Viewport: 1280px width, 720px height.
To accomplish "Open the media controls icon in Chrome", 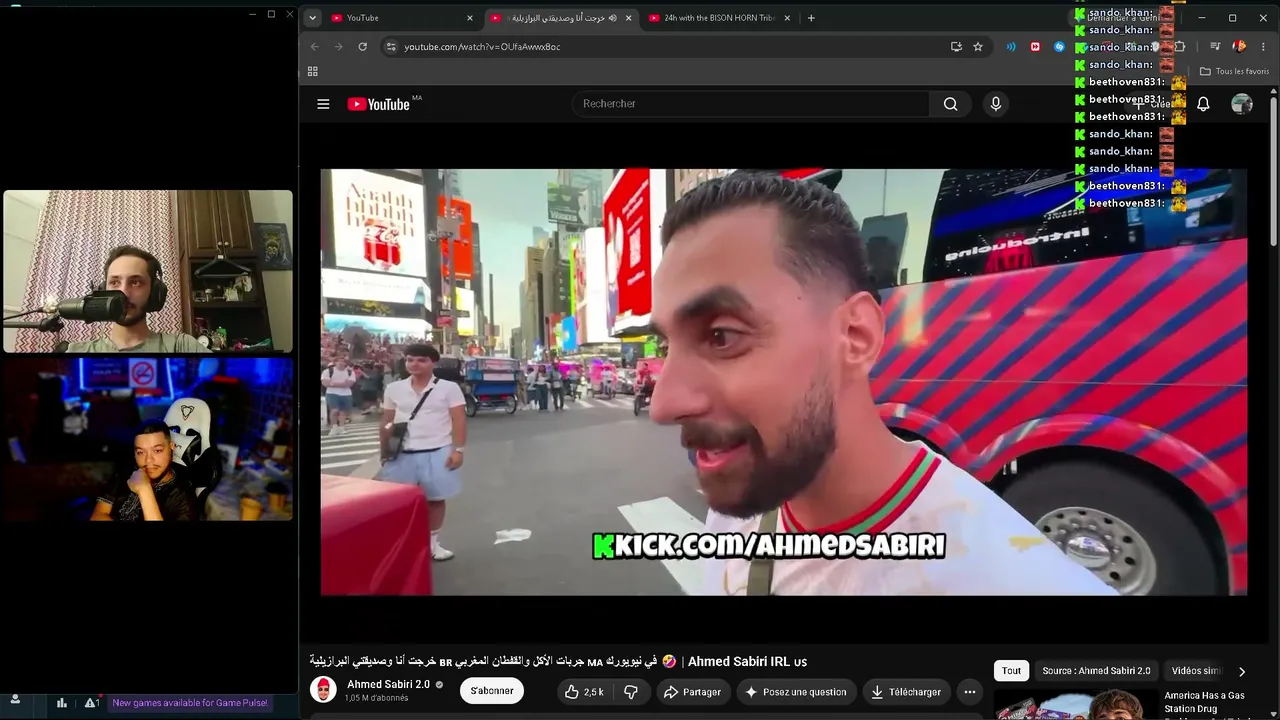I will coord(1215,46).
